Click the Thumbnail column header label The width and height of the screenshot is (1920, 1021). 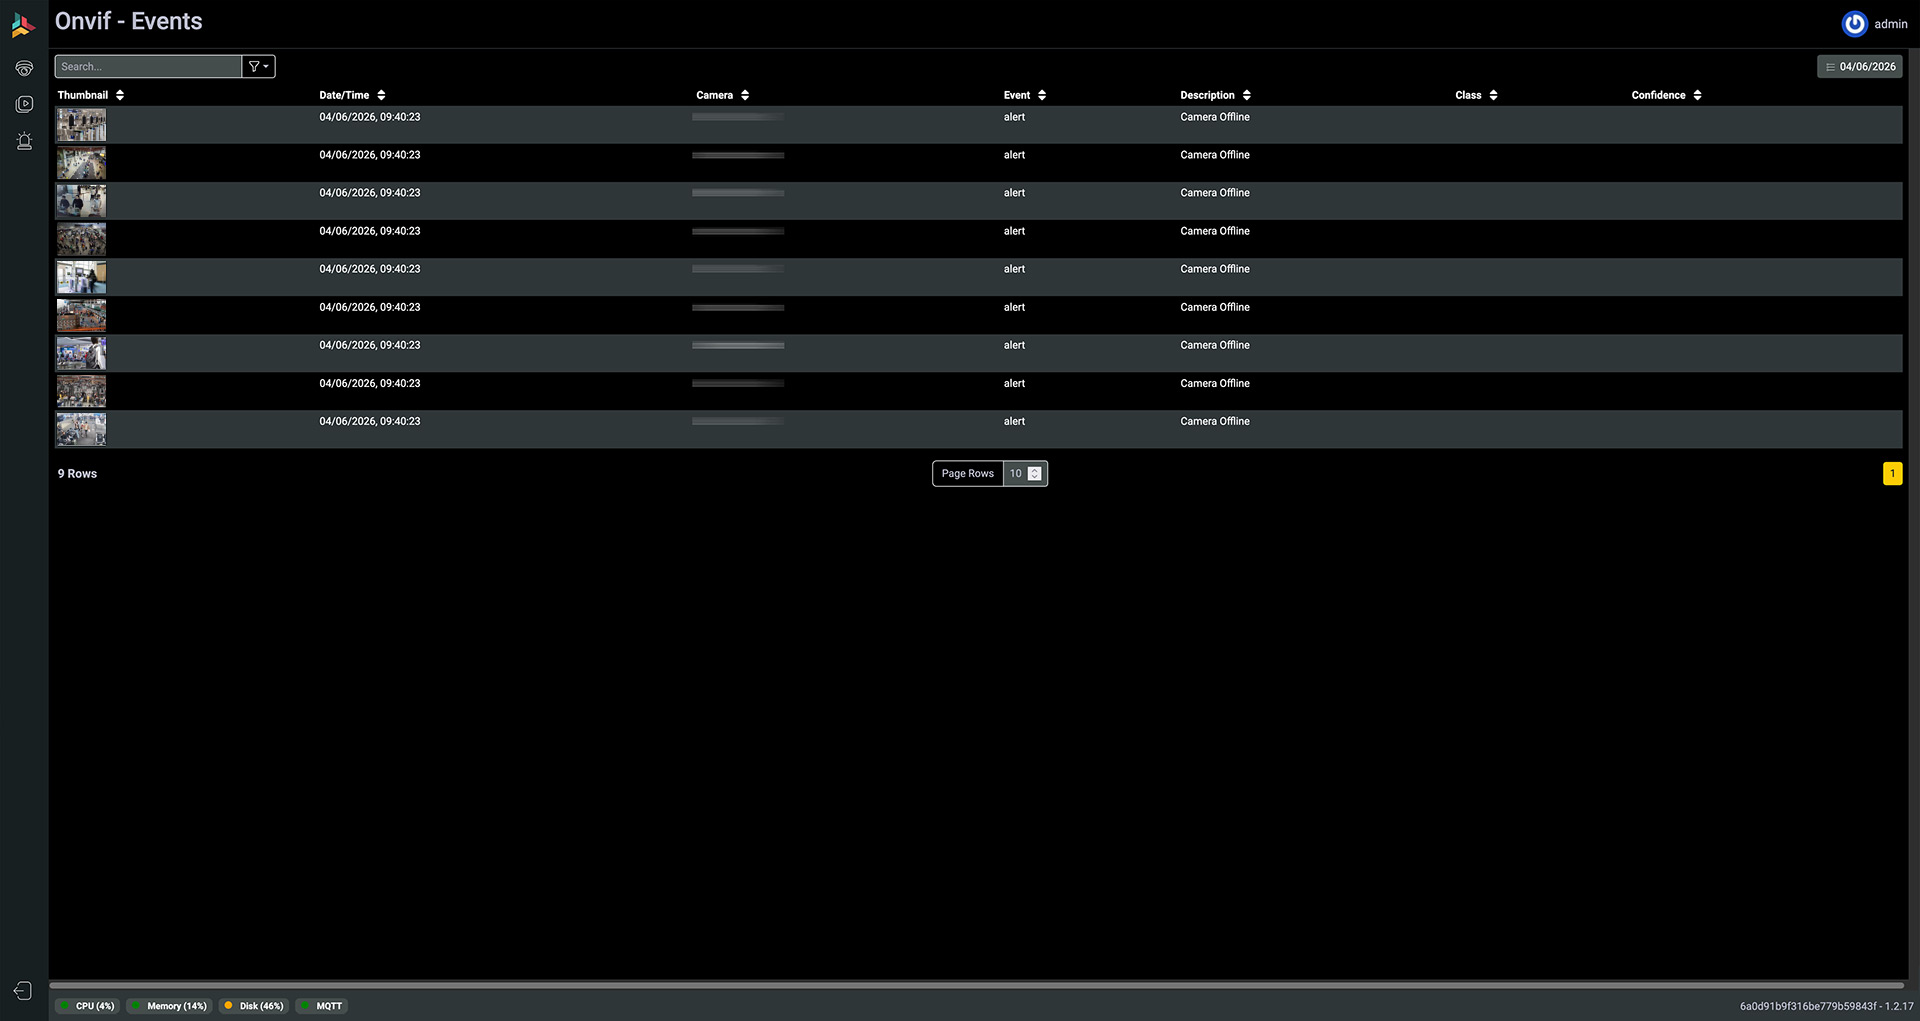coord(83,95)
